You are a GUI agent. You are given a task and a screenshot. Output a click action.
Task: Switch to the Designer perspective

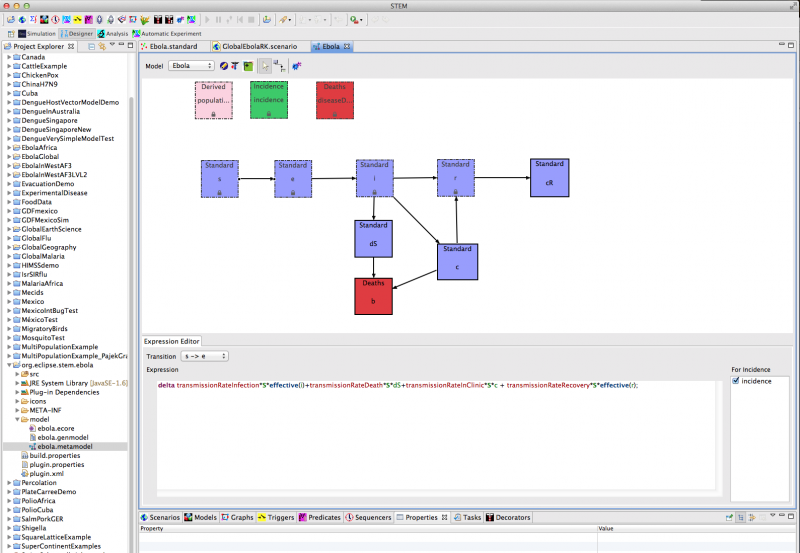point(77,34)
